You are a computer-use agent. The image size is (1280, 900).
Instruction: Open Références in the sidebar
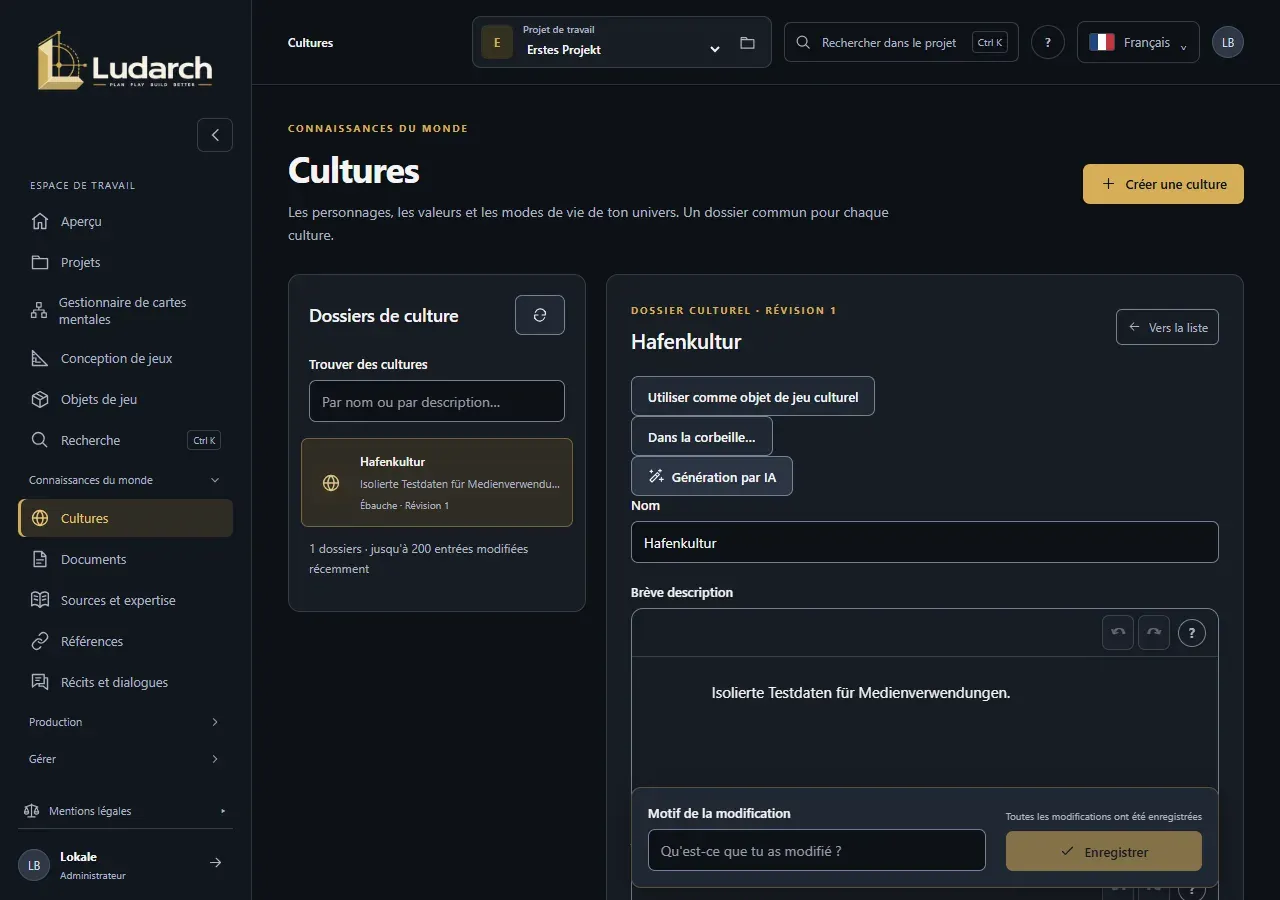pyautogui.click(x=125, y=641)
